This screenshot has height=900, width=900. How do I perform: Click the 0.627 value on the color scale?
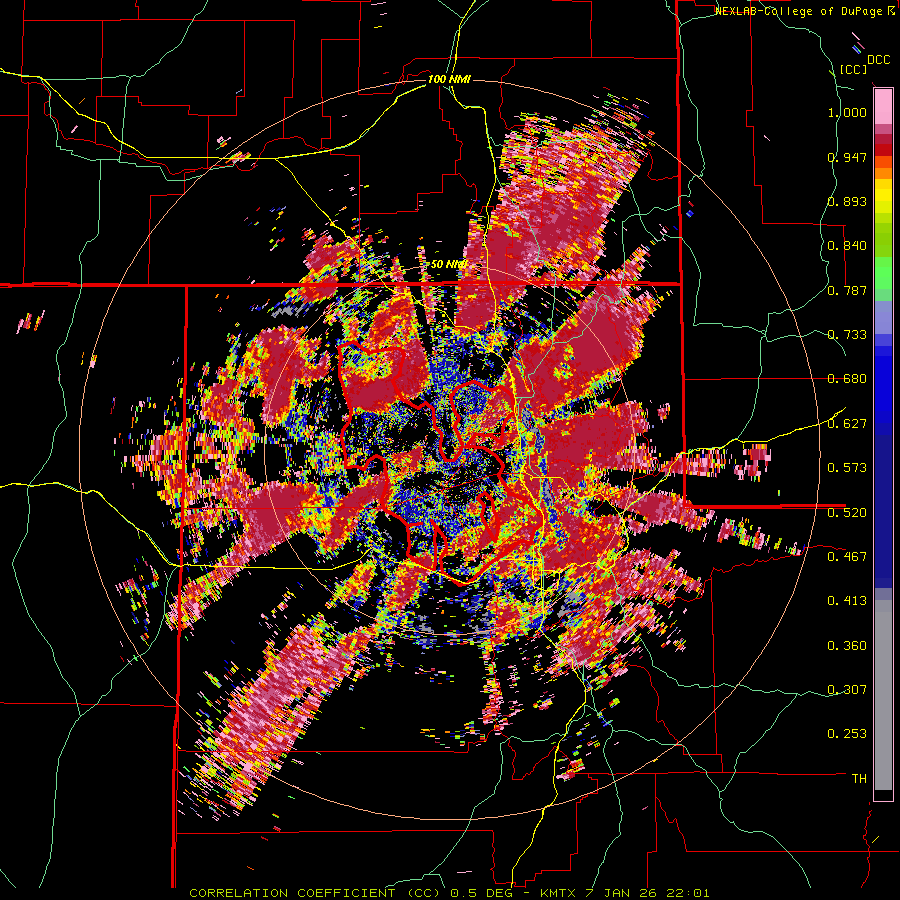click(847, 424)
